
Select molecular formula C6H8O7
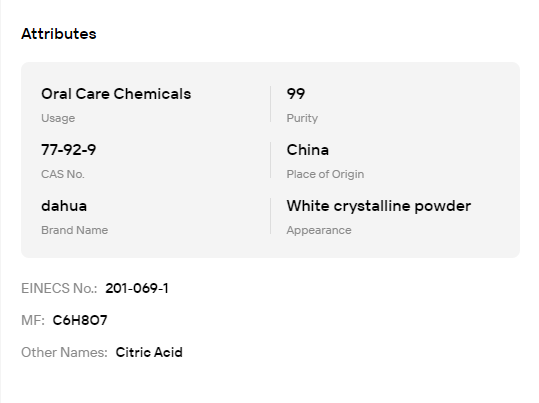pos(80,320)
